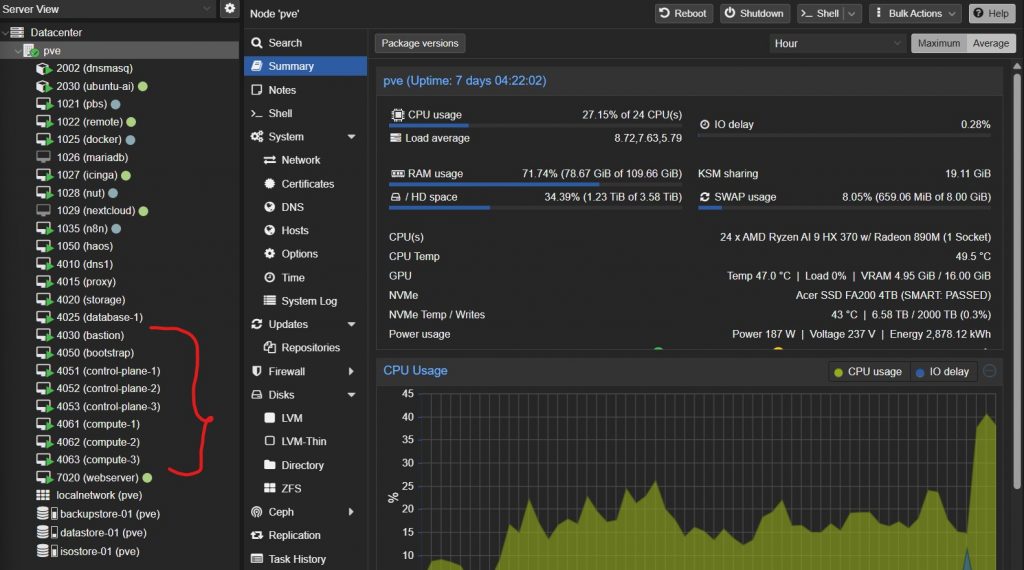Click the gear icon beside Server View
Viewport: 1024px width, 570px height.
tap(230, 9)
